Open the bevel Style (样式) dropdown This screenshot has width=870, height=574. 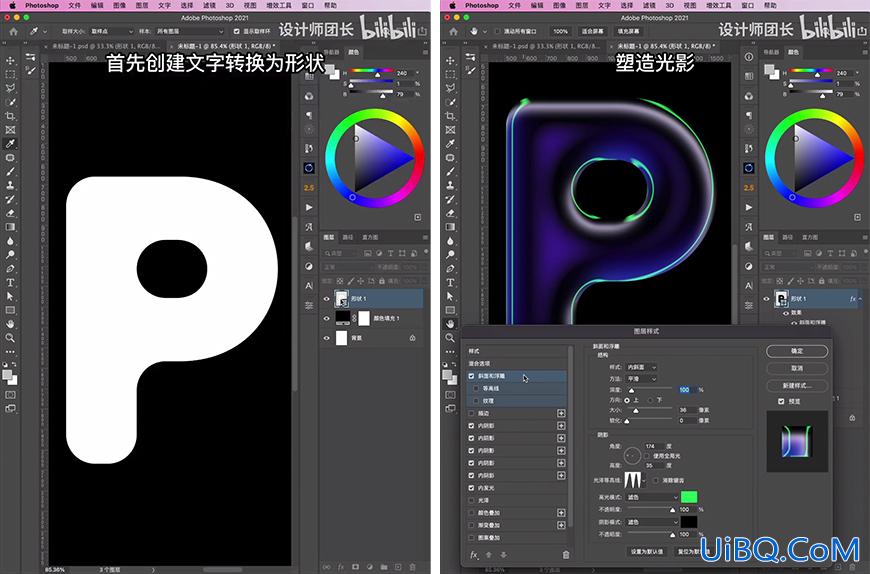[x=641, y=367]
